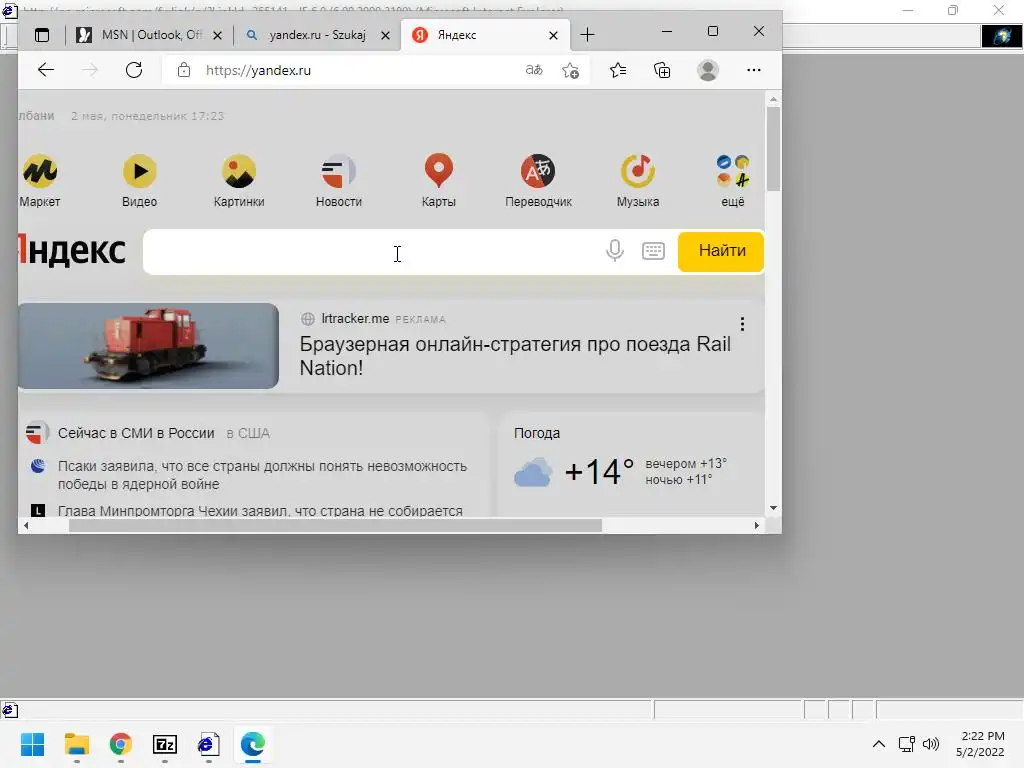The width and height of the screenshot is (1024, 768).
Task: Open the Браузерная онлайн-стратегия ad headline
Action: point(515,356)
